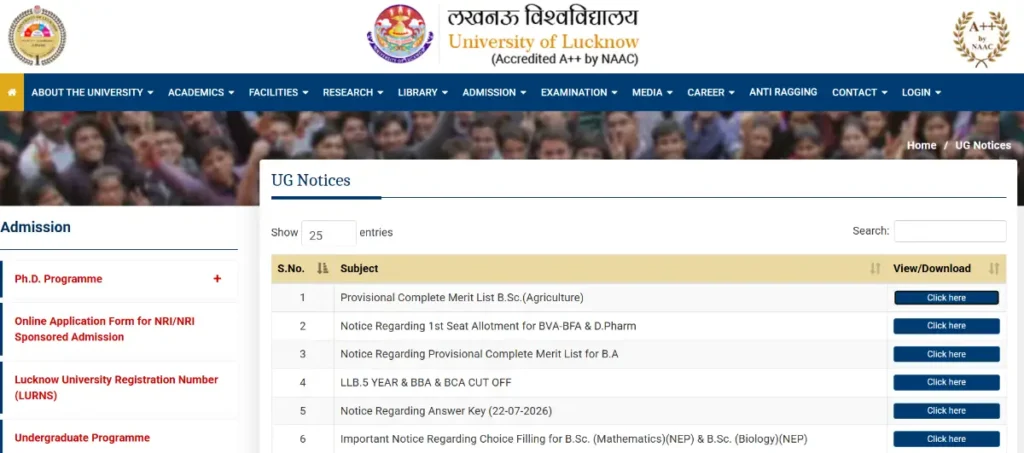Sort by View/Download column icon
Screen dimensions: 1024x453
pyautogui.click(x=994, y=268)
